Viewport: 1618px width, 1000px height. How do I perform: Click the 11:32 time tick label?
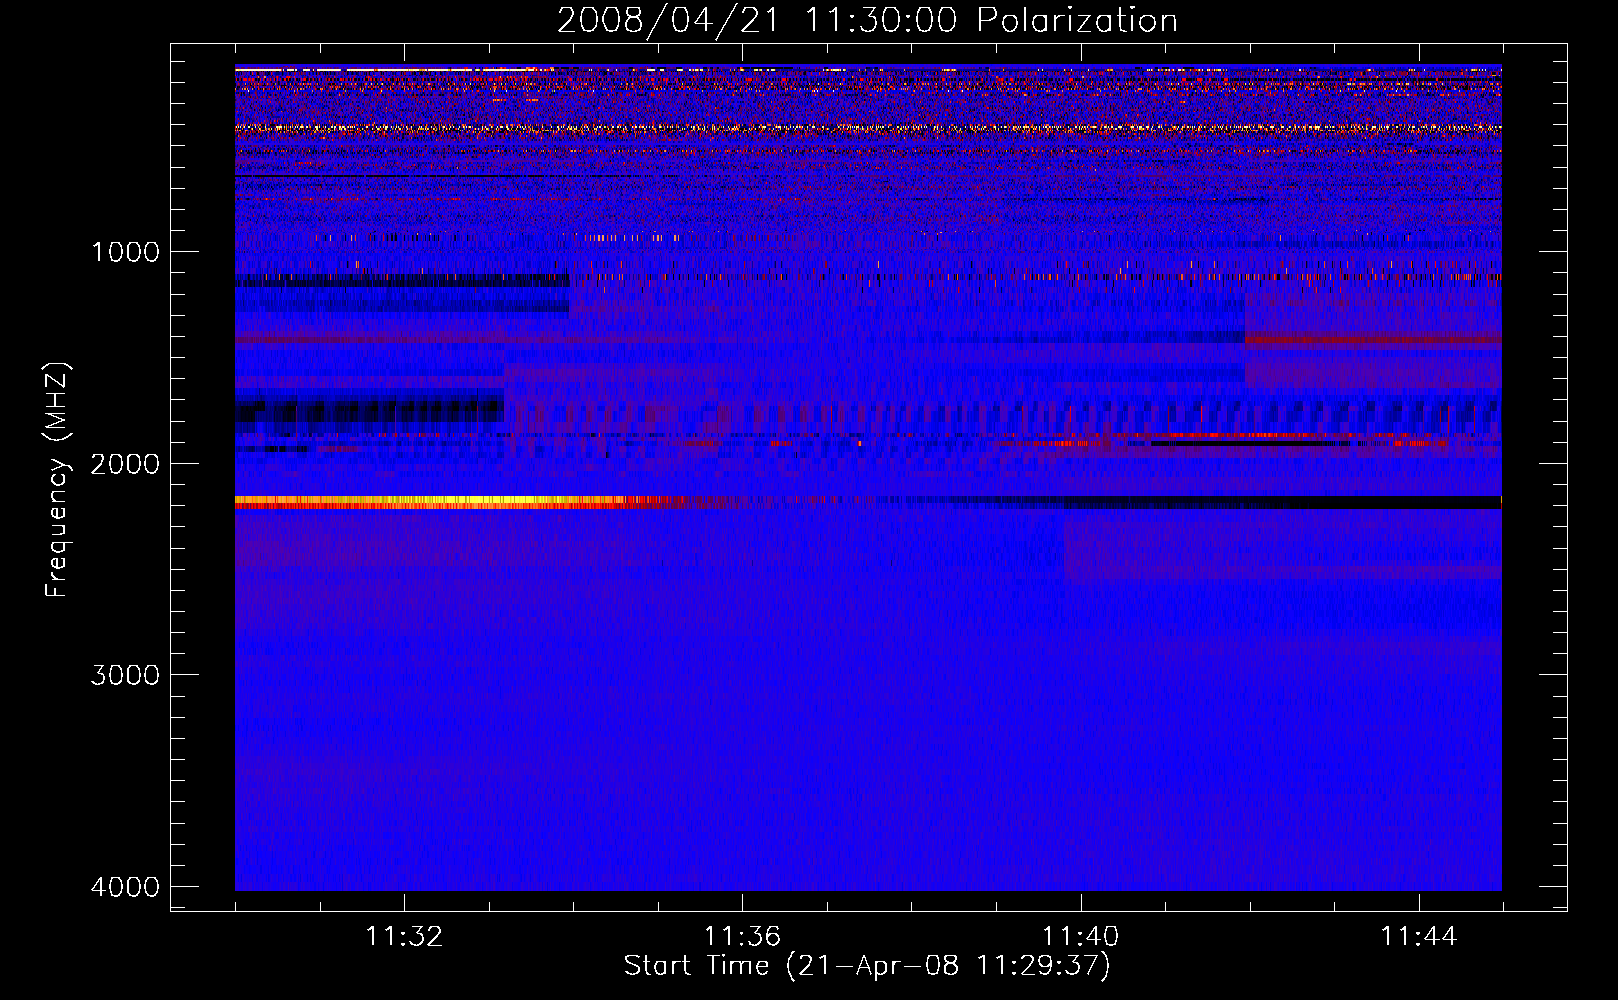pyautogui.click(x=404, y=936)
